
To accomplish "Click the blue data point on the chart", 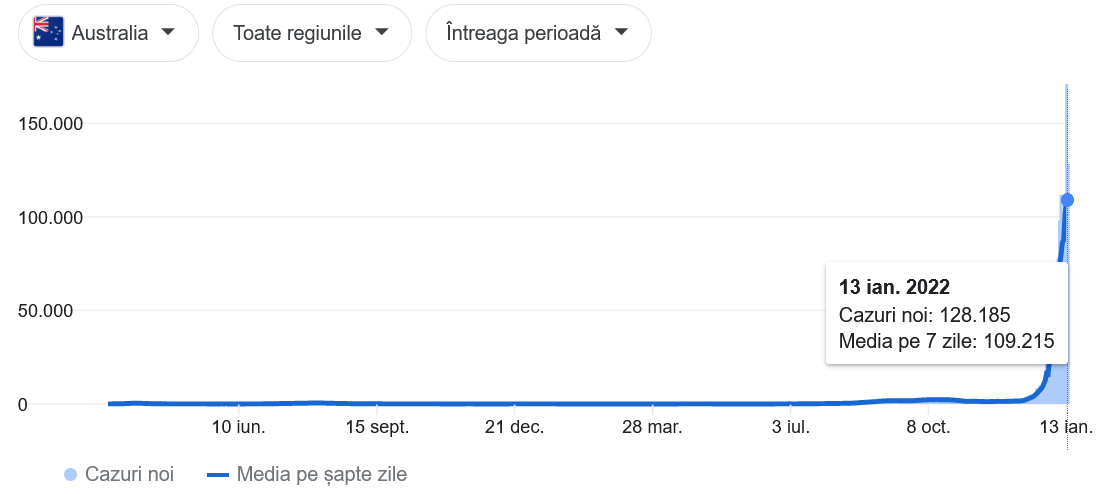I will (x=1067, y=200).
